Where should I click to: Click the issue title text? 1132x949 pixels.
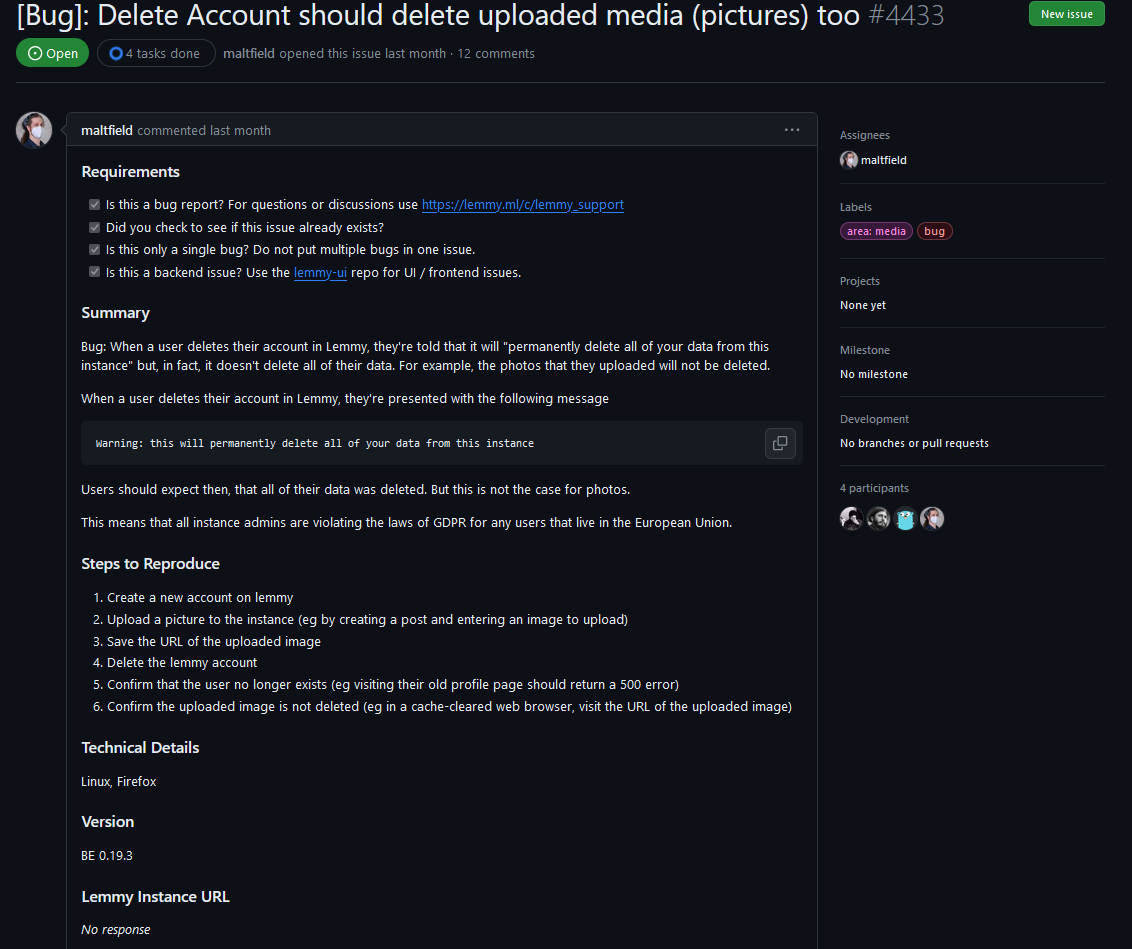tap(438, 14)
